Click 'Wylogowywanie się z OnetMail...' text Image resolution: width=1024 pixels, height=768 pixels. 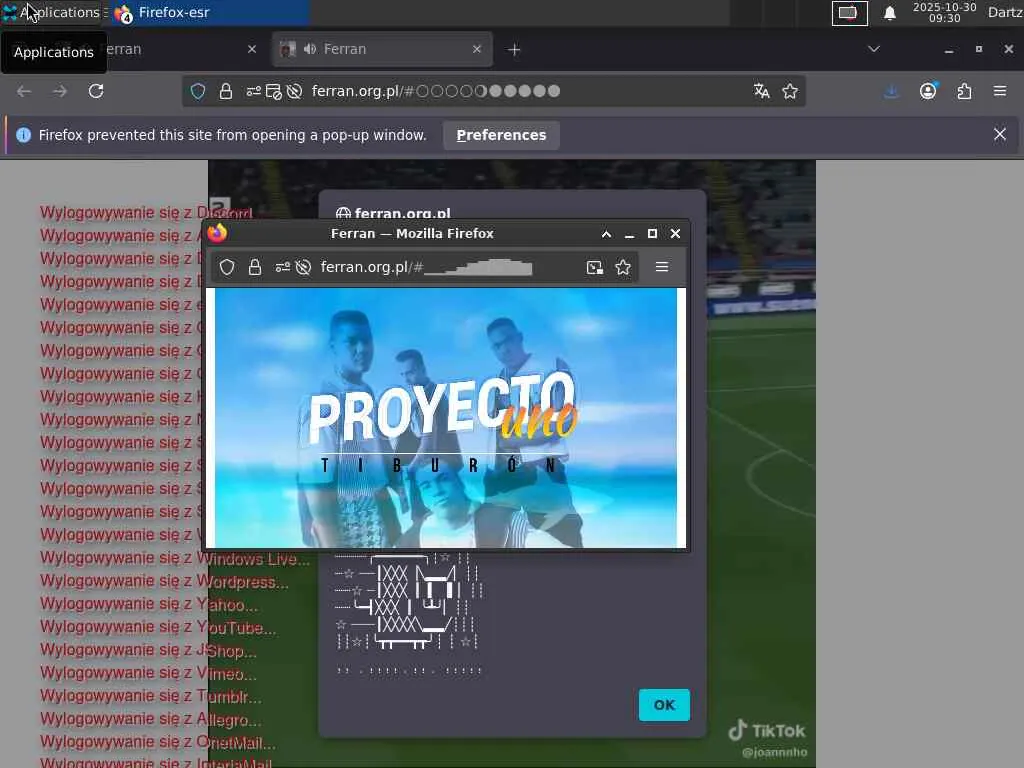point(157,743)
